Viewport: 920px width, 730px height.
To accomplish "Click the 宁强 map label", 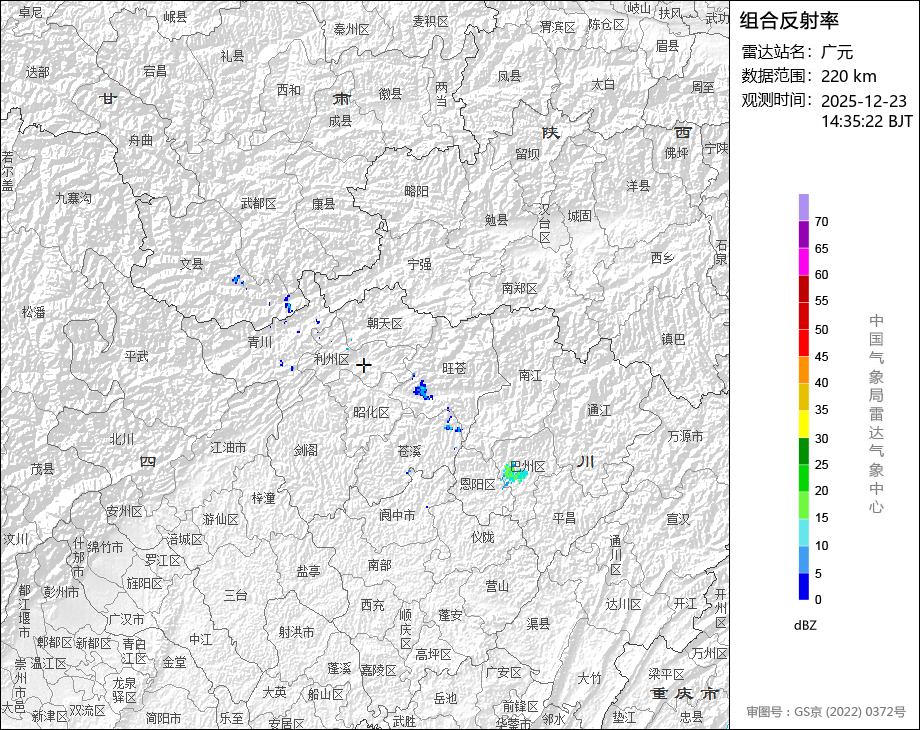I will (420, 264).
